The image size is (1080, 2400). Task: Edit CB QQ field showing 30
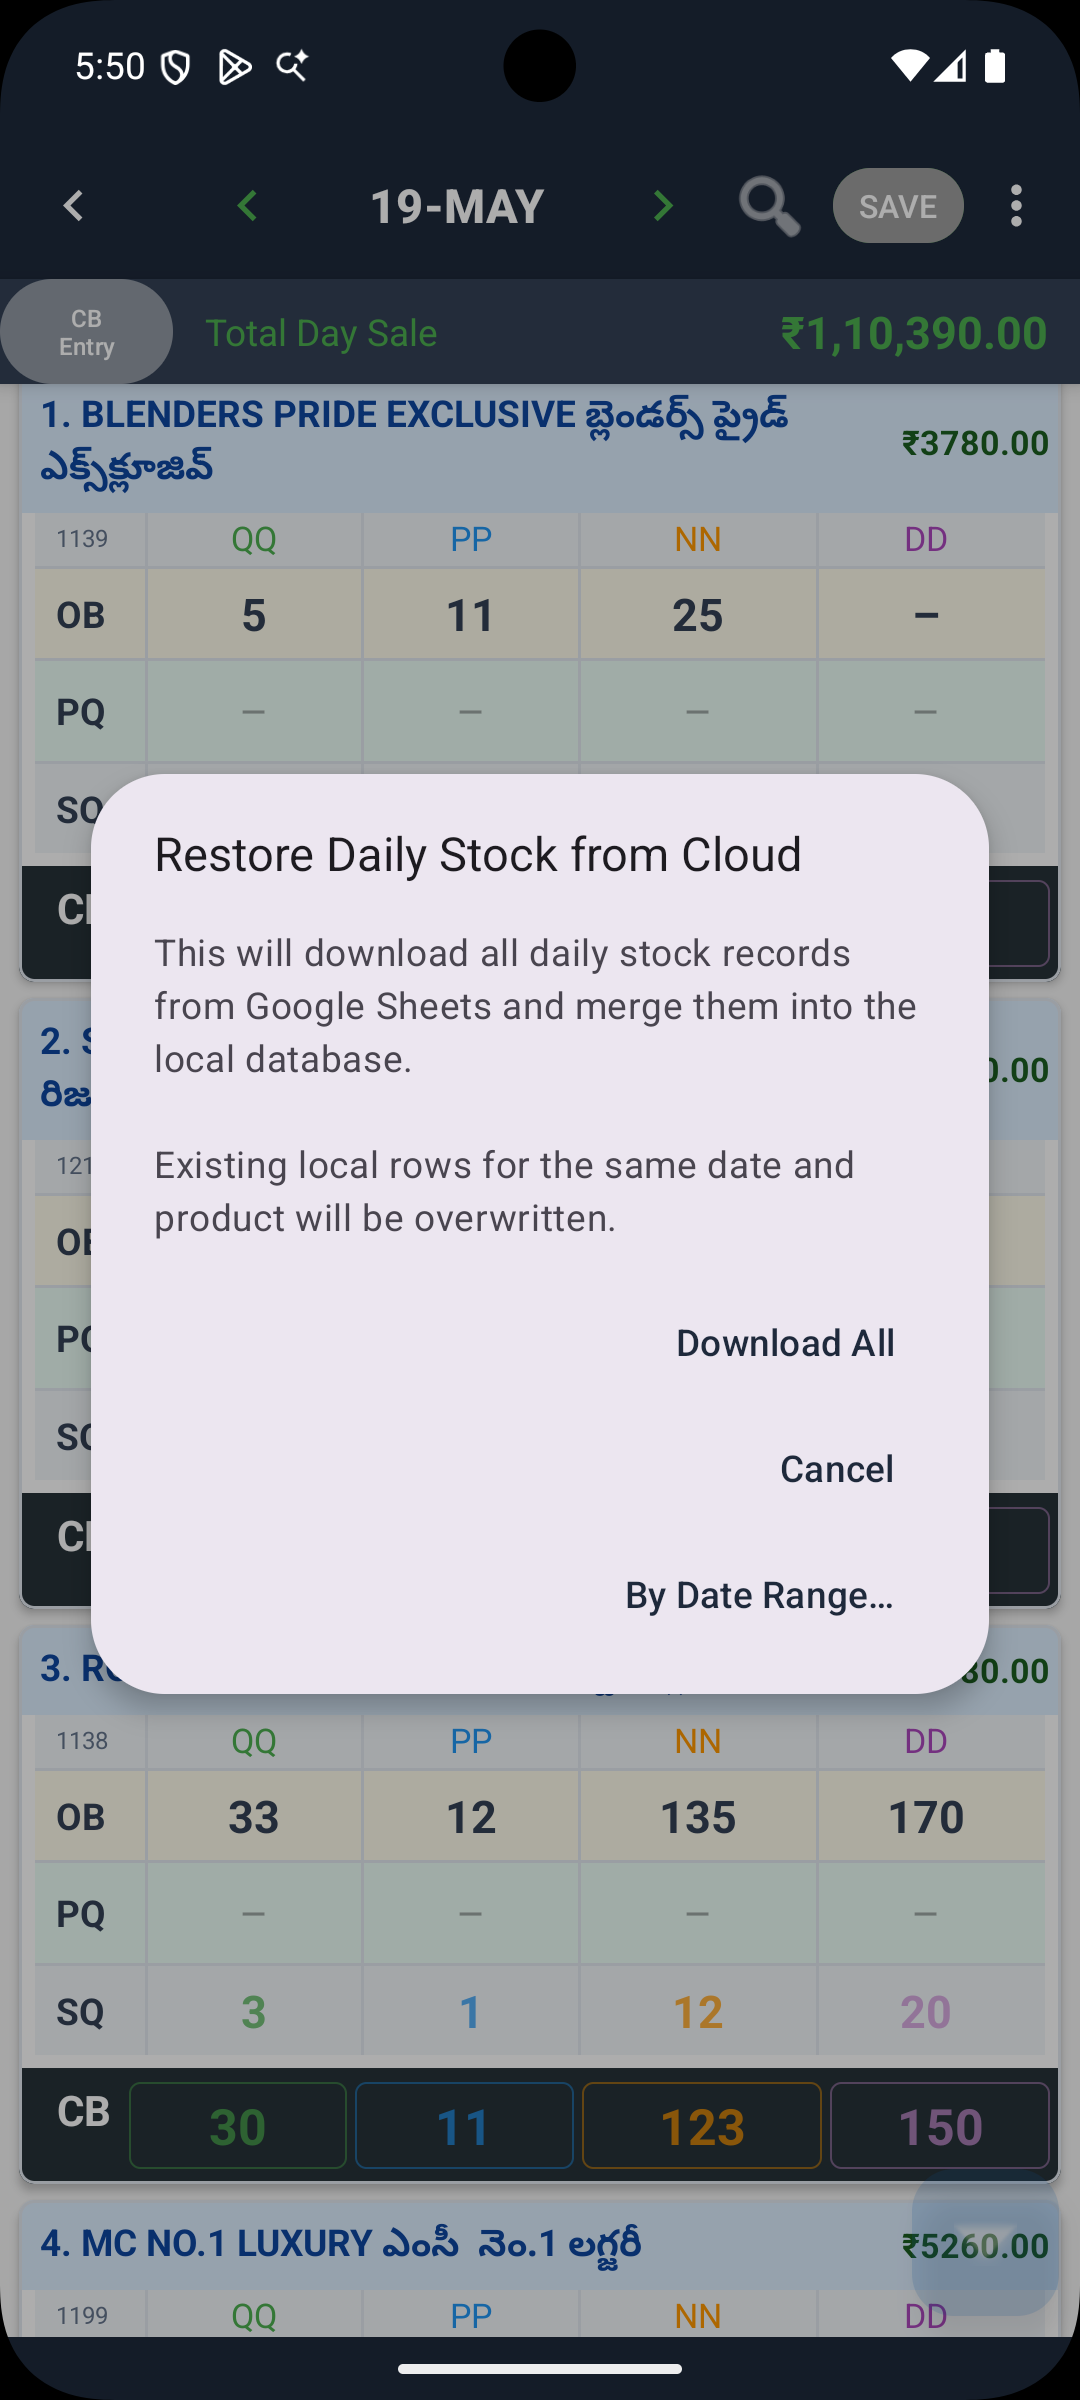(238, 2126)
